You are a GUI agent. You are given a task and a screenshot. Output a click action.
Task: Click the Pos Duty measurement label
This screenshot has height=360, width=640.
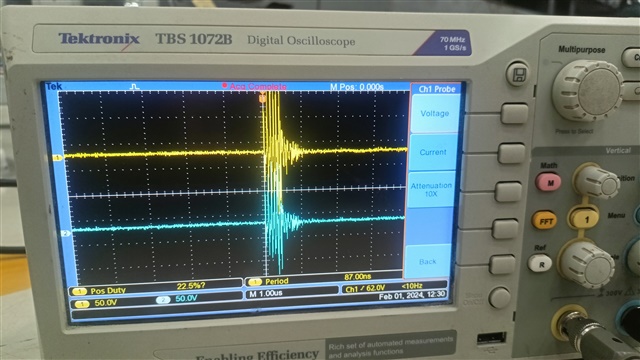tap(108, 291)
